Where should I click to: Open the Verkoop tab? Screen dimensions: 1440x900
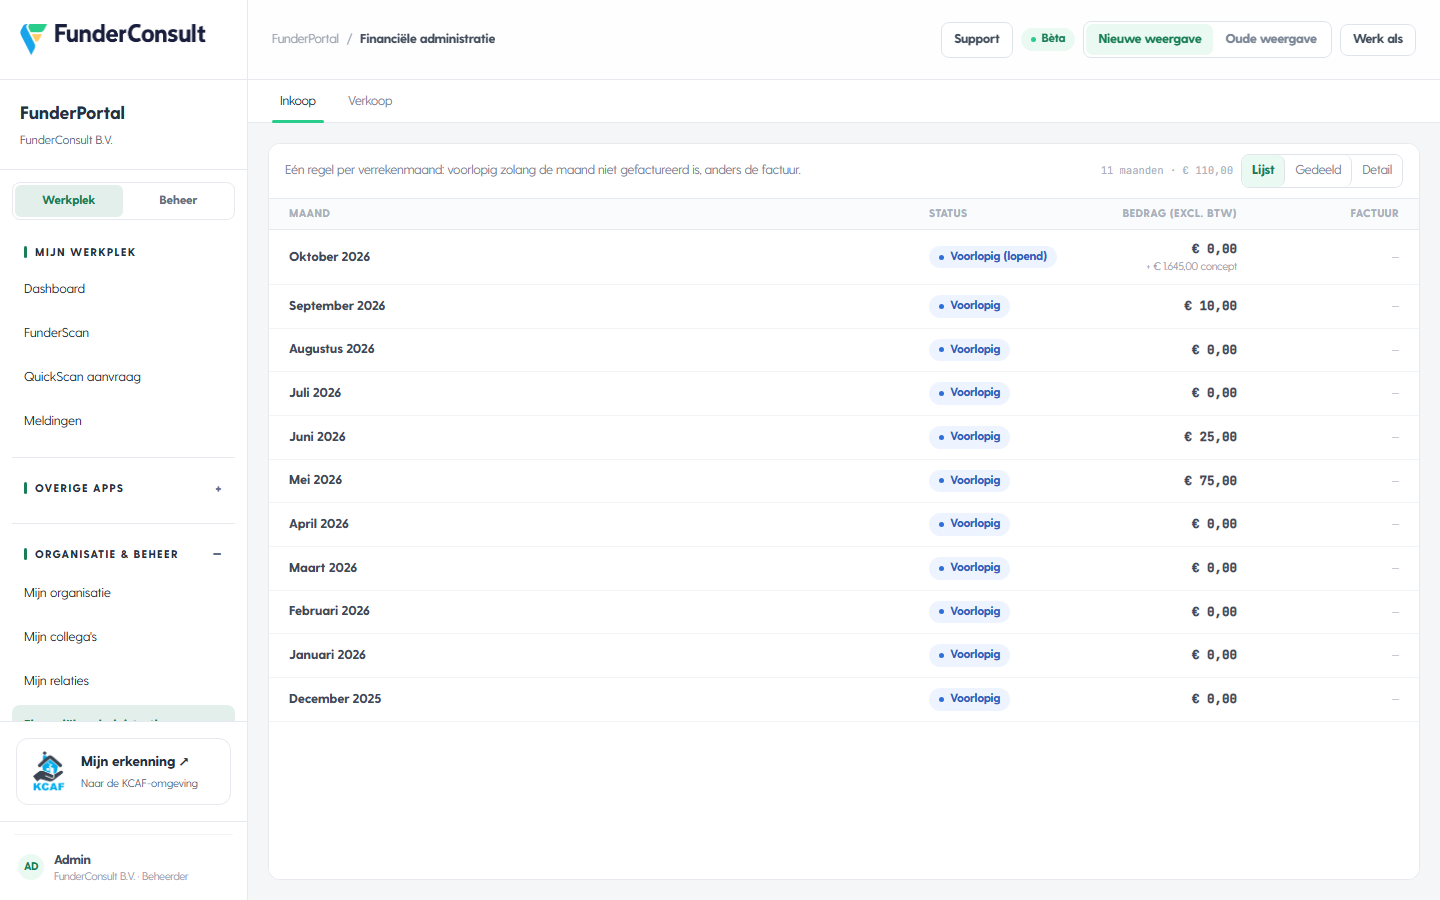[x=370, y=101]
